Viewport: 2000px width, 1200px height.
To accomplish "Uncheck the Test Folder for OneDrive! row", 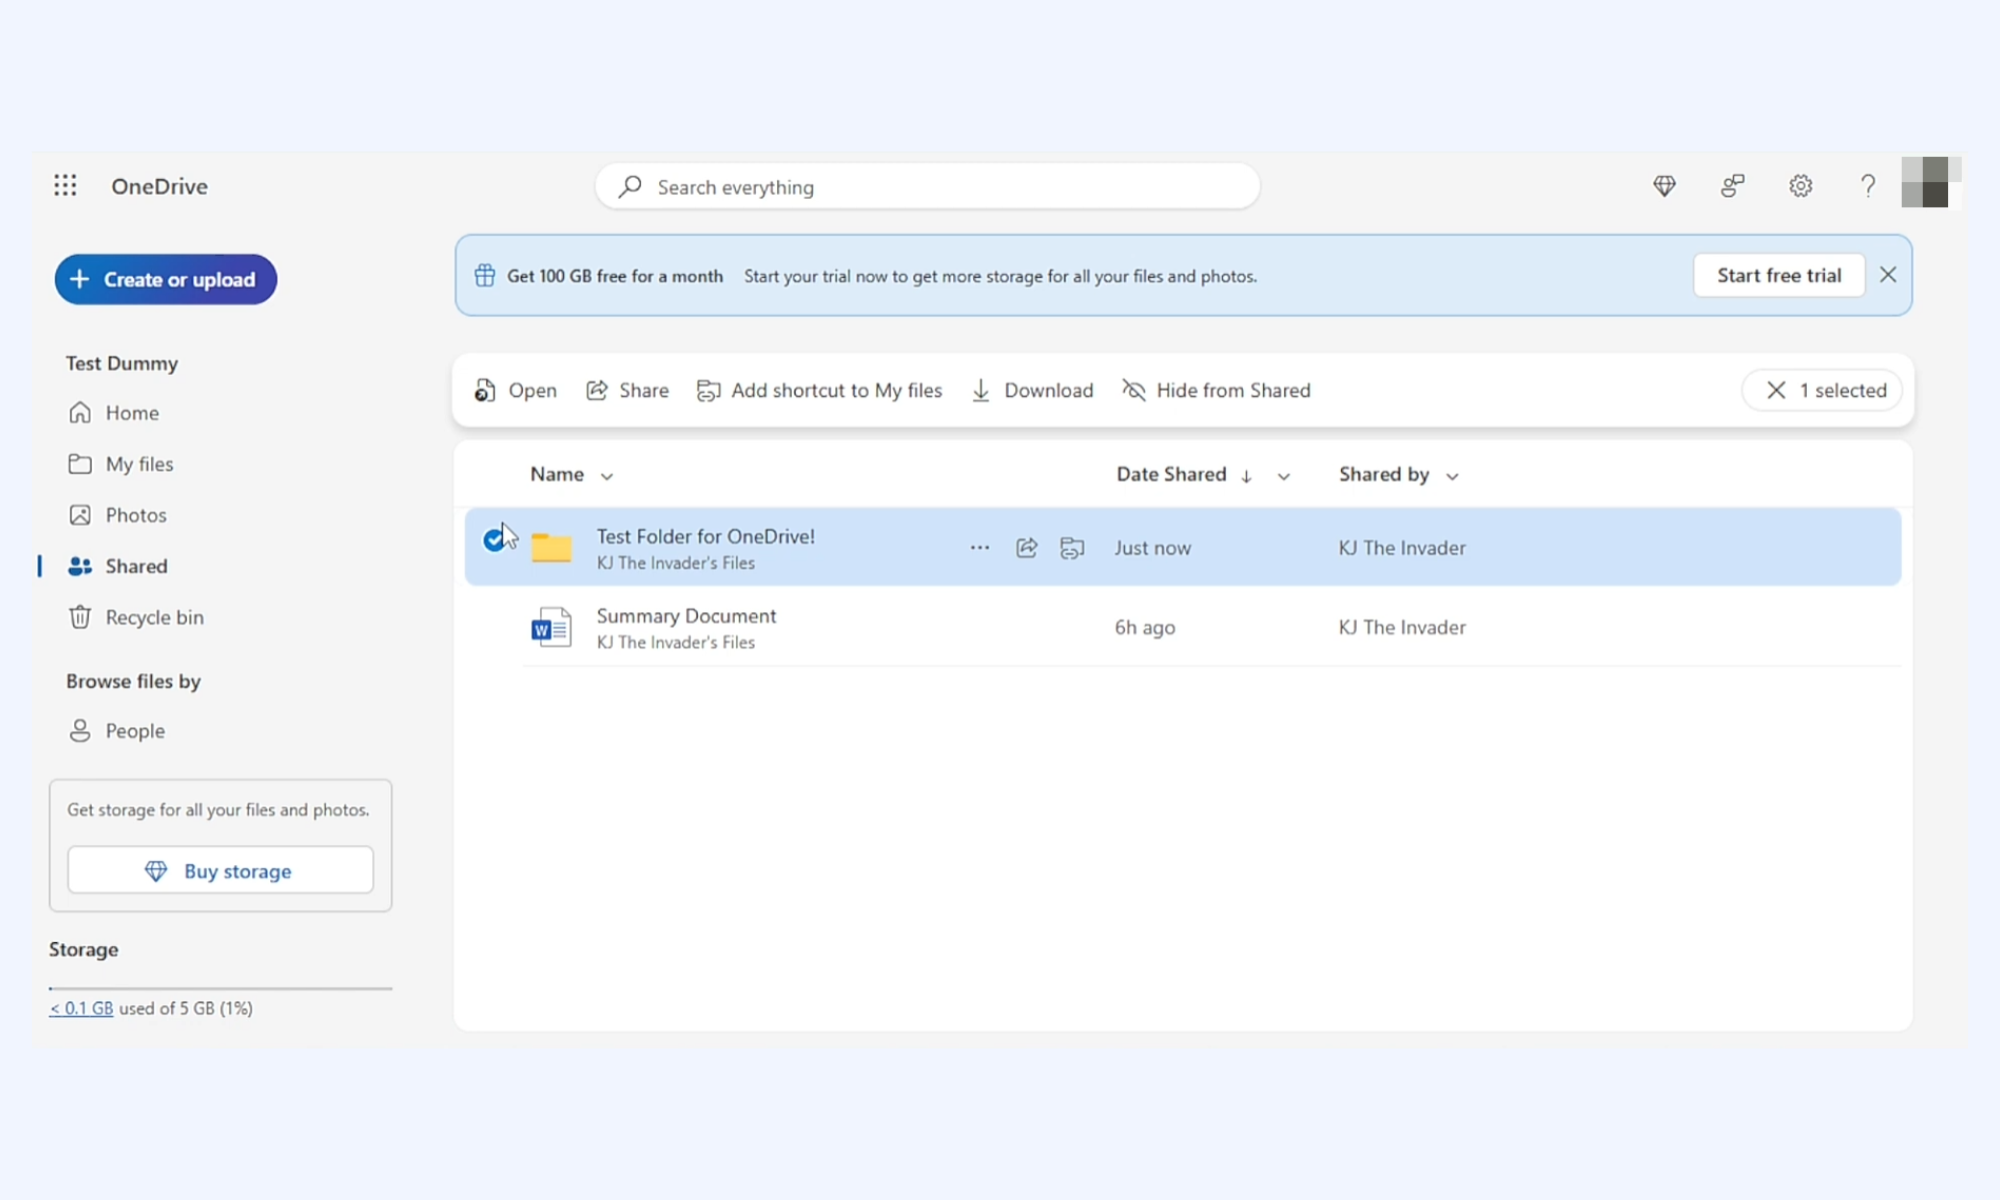I will (x=494, y=540).
